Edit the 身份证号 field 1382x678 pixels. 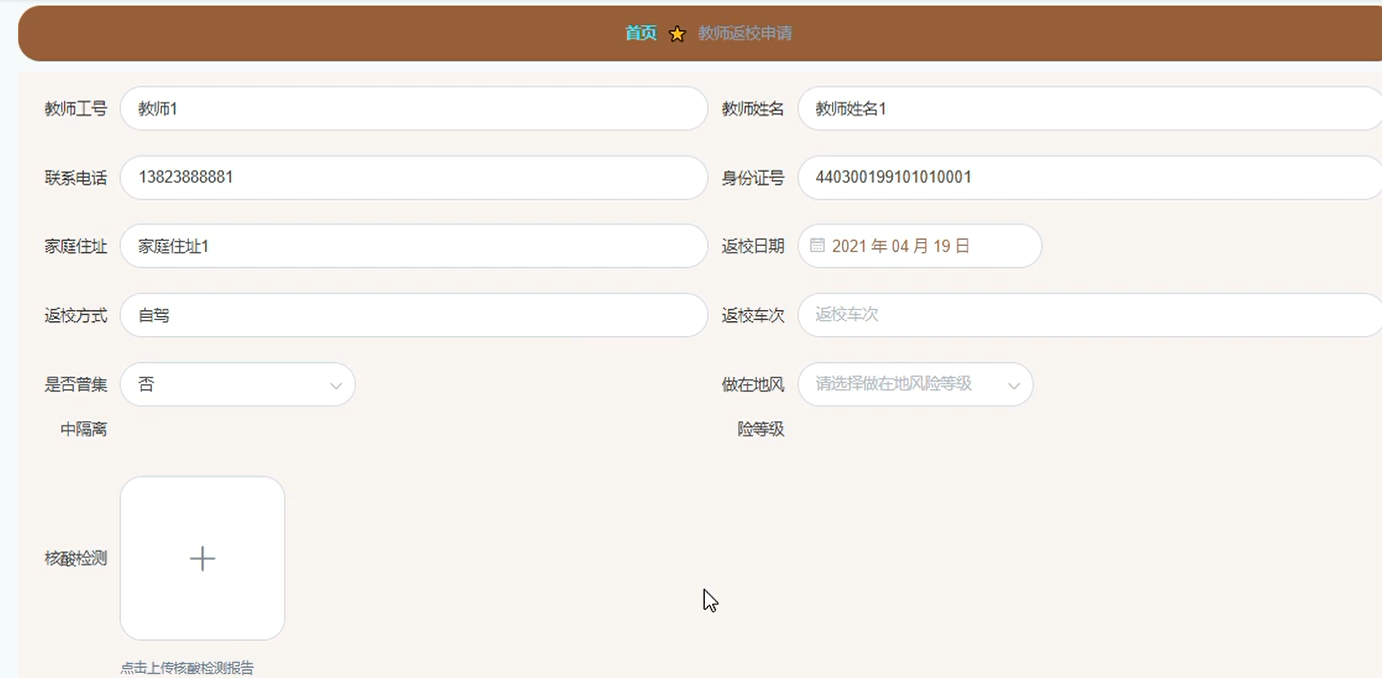coord(1090,177)
